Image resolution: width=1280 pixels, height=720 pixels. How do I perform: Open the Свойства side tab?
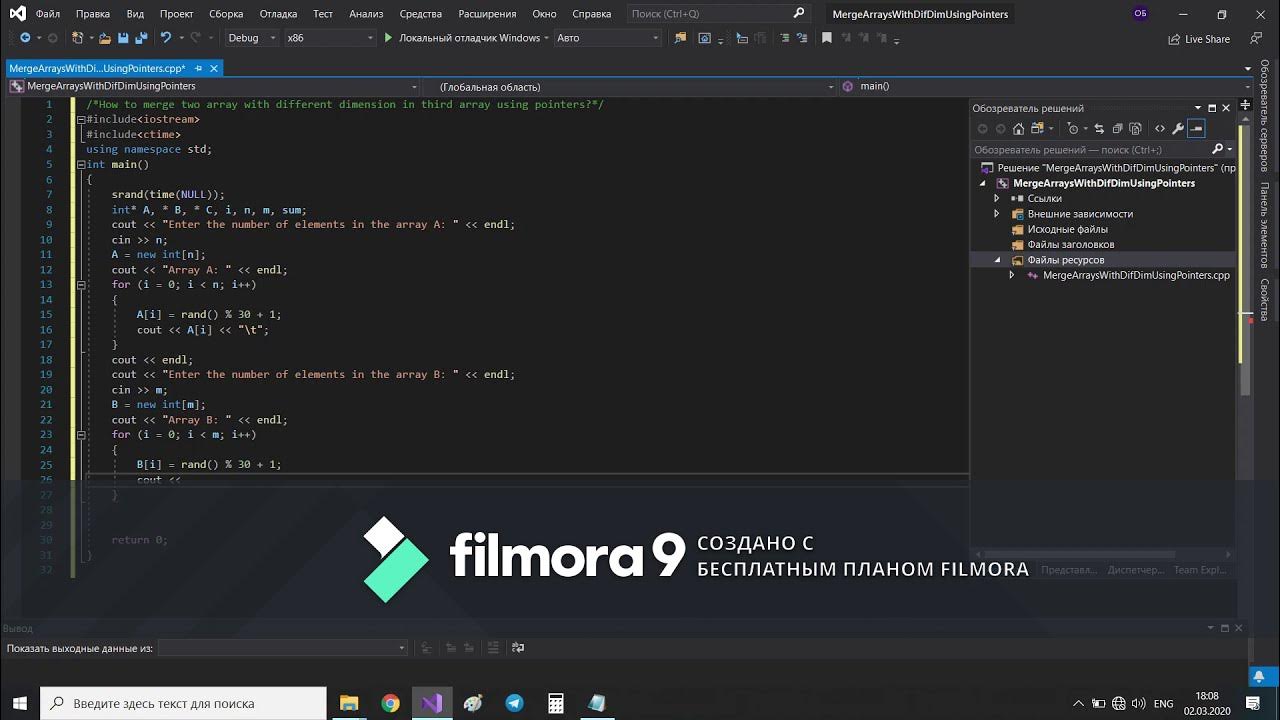pos(1264,299)
